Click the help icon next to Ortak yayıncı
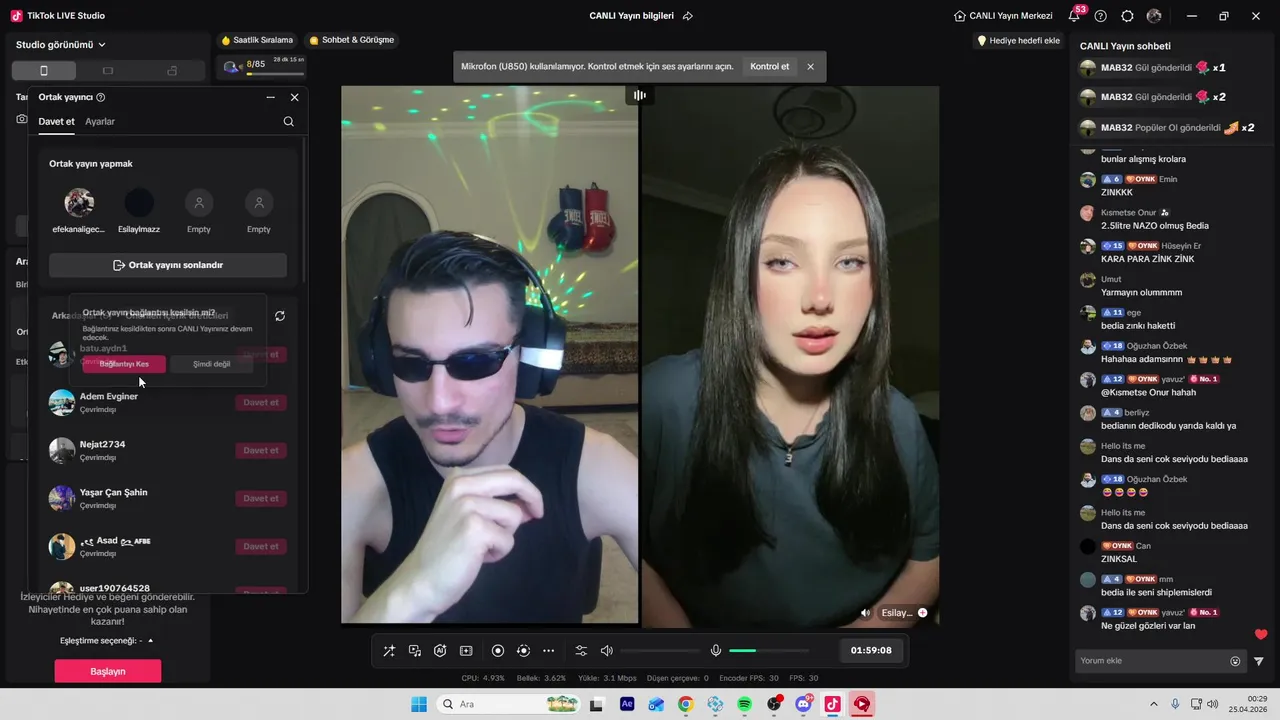Viewport: 1280px width, 720px height. coord(101,97)
